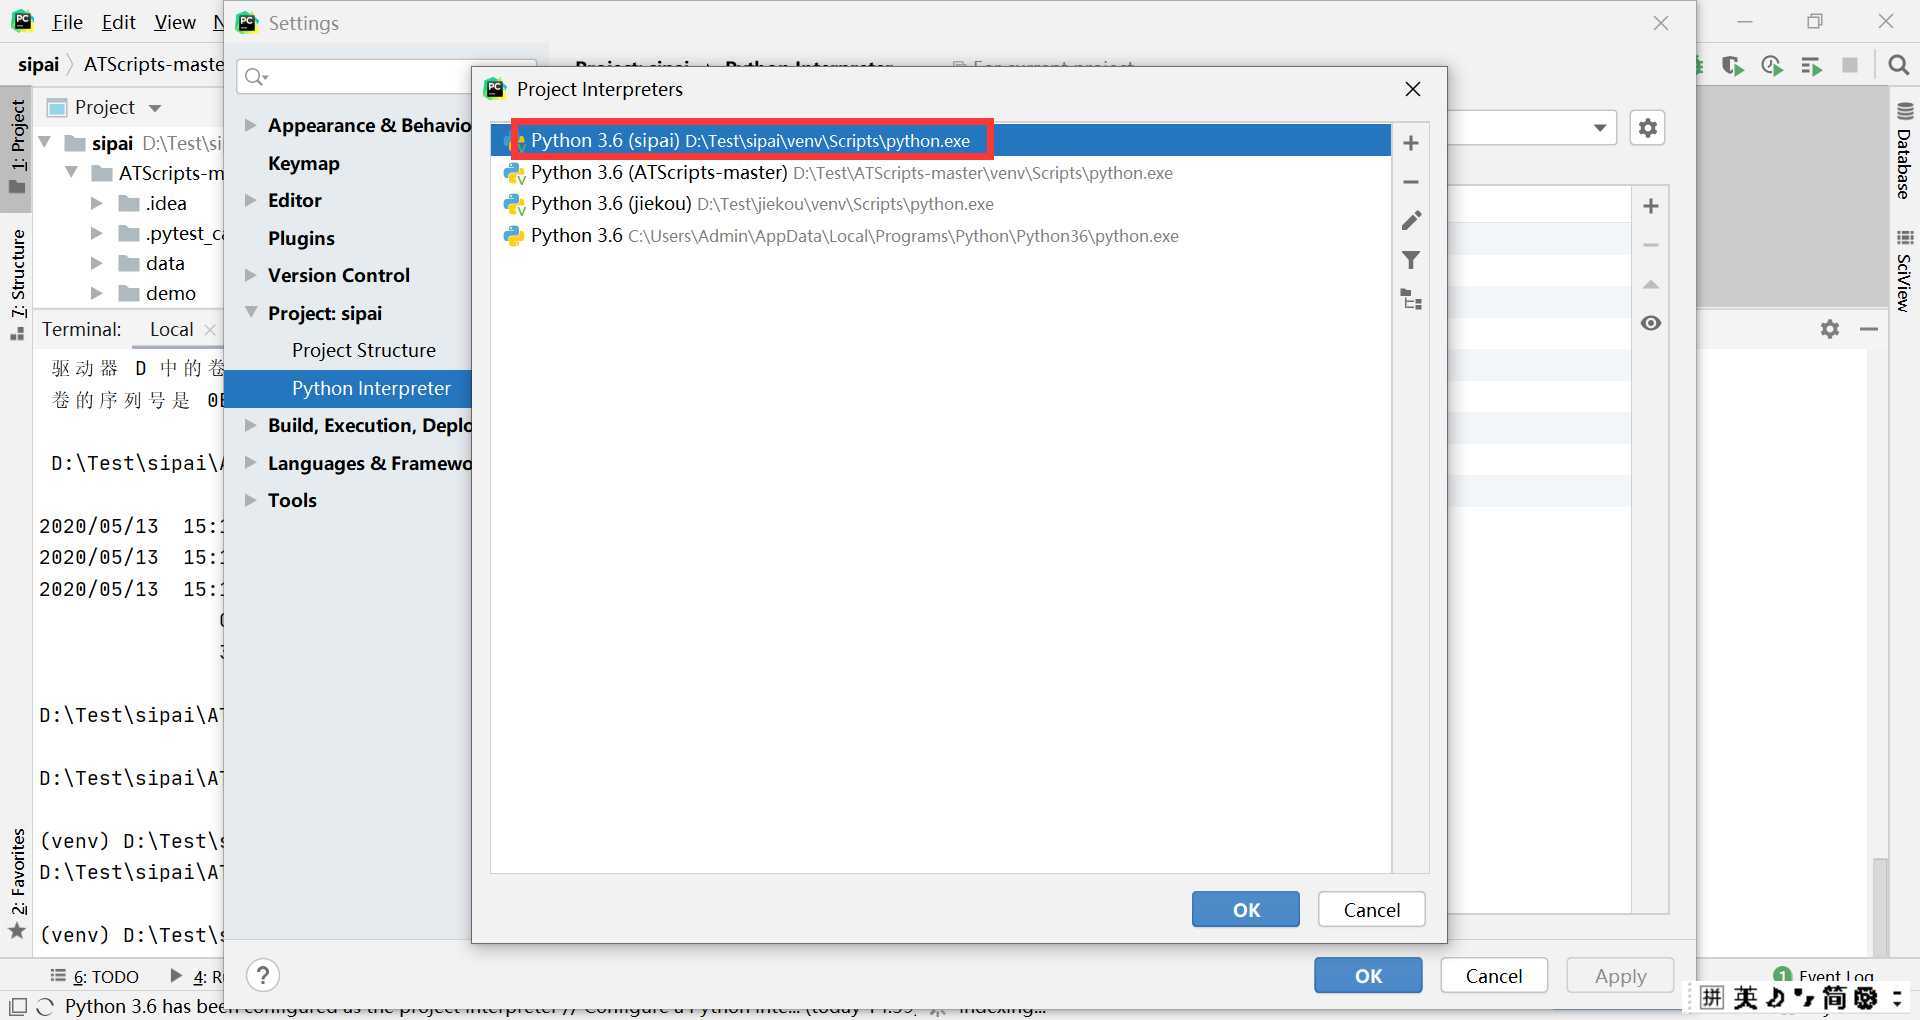1920x1020 pixels.
Task: Collapse sipai root folder in project tree
Action: click(x=45, y=143)
